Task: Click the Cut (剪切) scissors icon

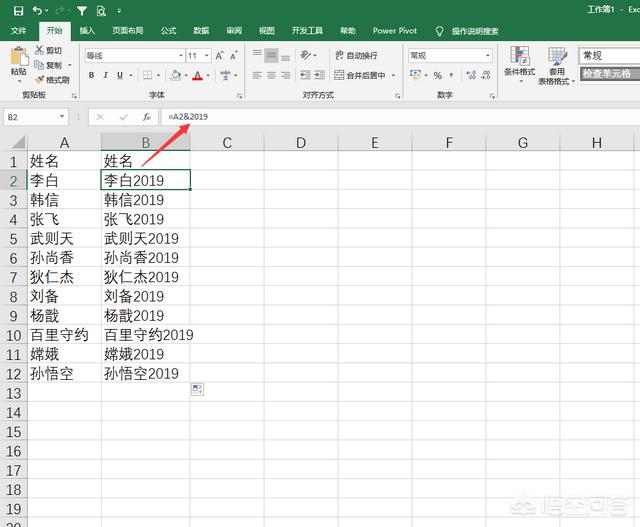Action: 39,50
